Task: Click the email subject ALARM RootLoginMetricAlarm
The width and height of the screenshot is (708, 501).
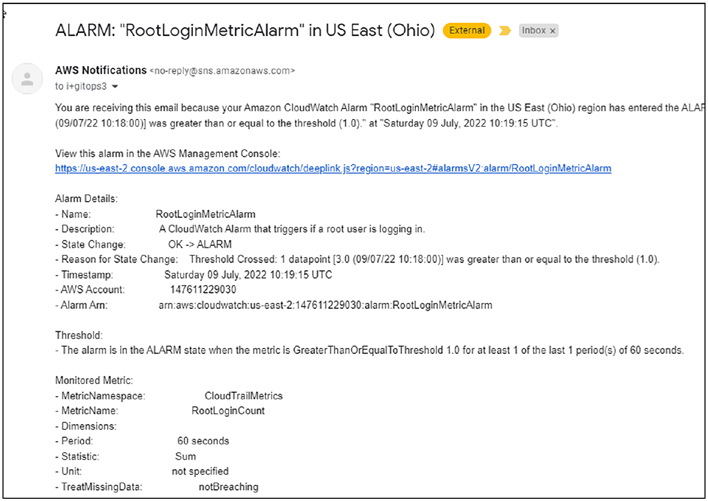Action: pos(245,30)
